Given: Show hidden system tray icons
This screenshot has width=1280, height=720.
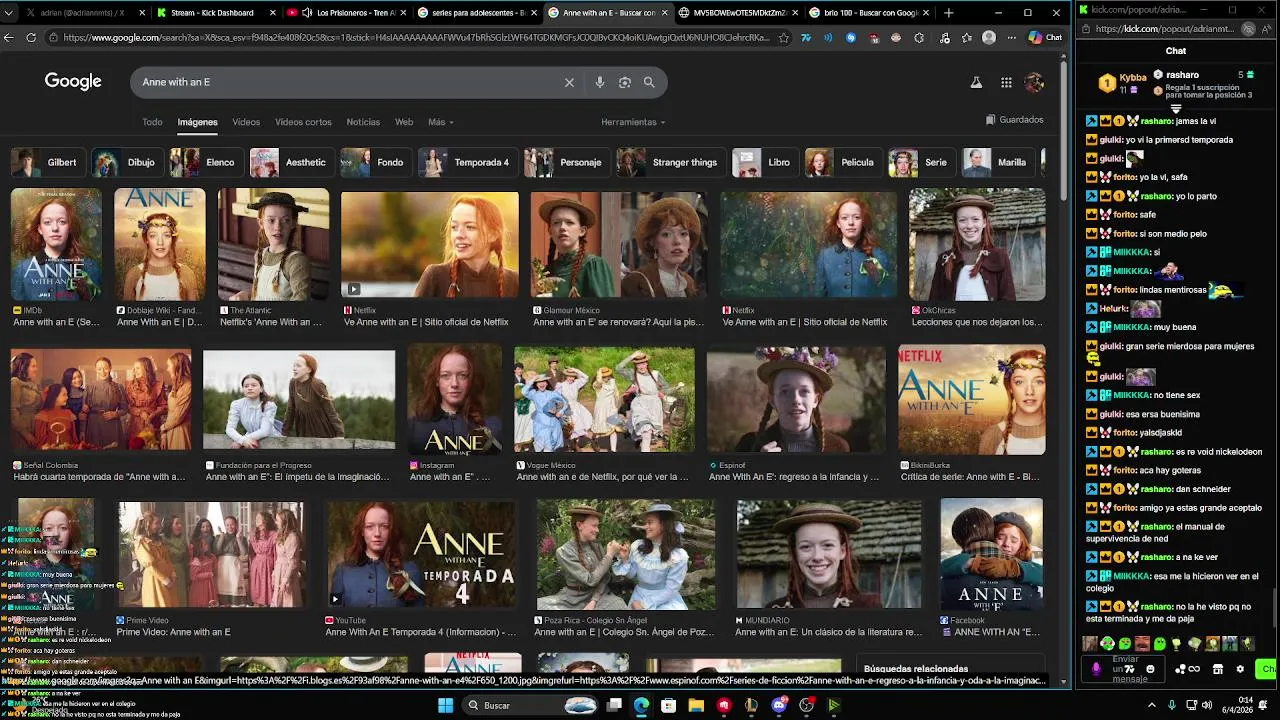Looking at the screenshot, I should click(1152, 705).
